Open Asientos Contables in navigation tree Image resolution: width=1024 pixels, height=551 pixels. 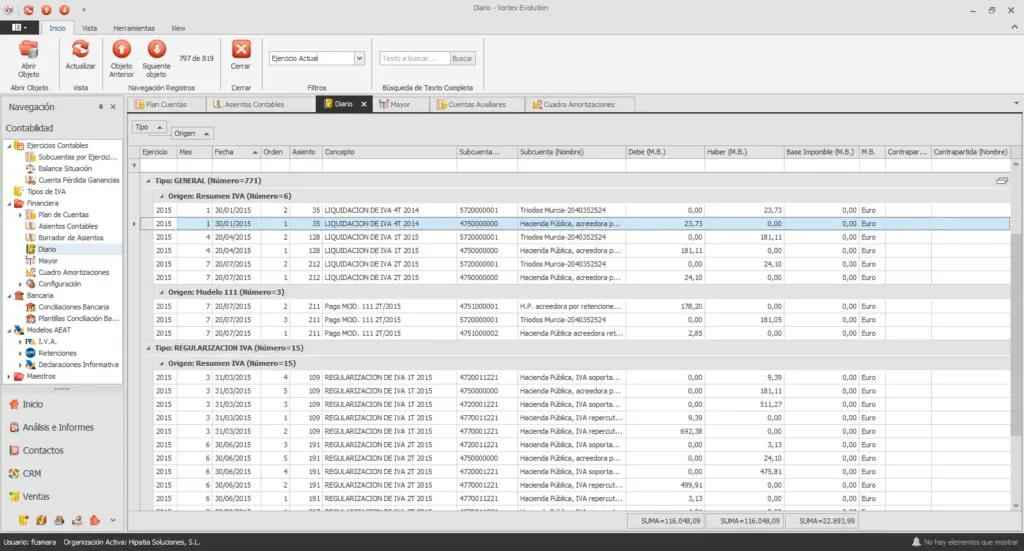click(67, 226)
